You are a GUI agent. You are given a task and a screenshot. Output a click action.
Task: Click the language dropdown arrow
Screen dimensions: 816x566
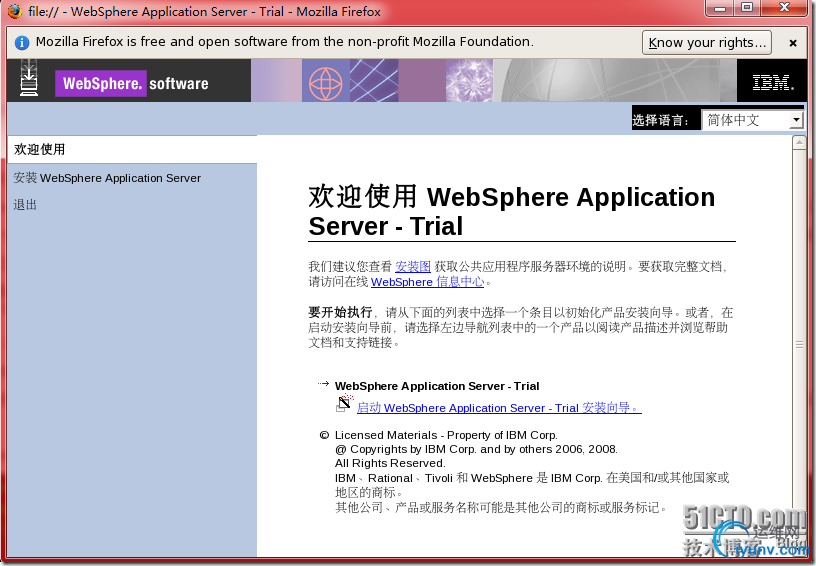point(796,120)
